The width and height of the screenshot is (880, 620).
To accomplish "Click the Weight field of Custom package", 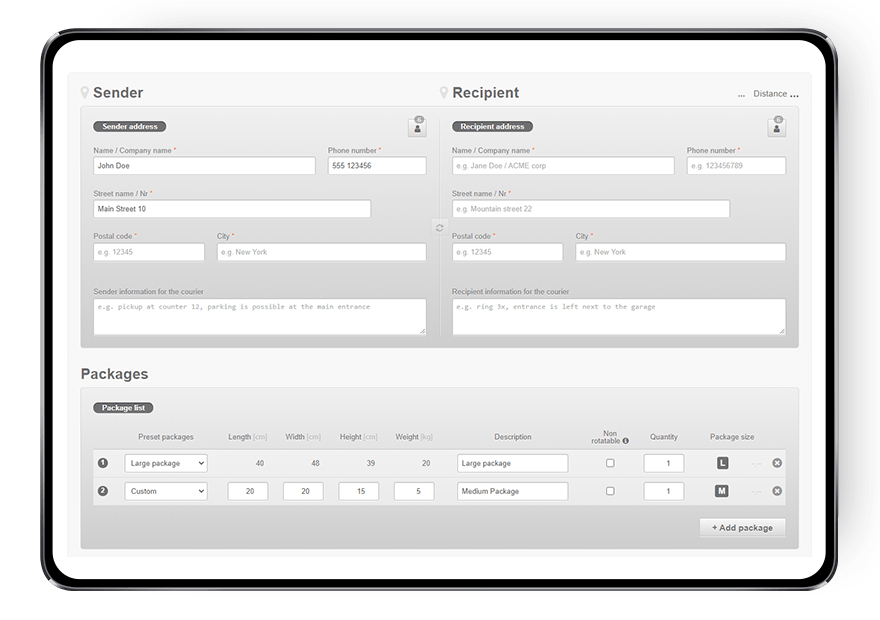I will (414, 491).
